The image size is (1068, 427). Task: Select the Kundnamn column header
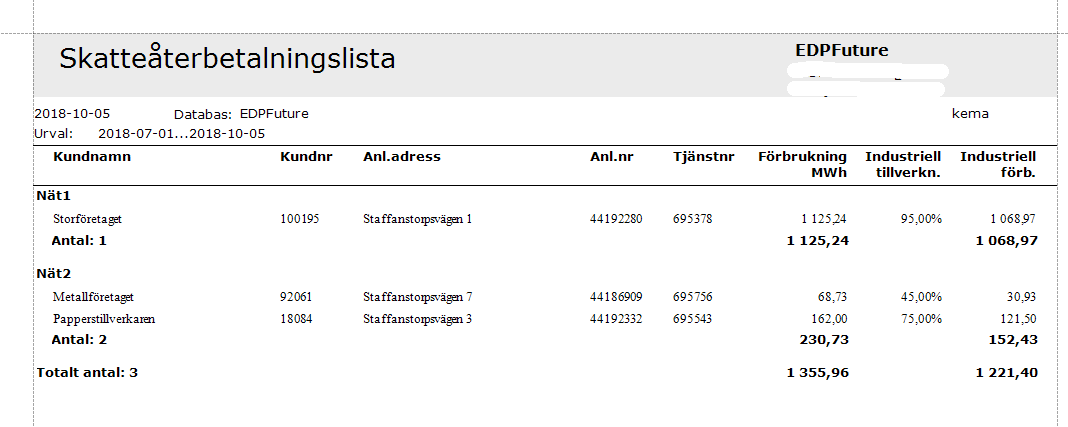tap(92, 157)
